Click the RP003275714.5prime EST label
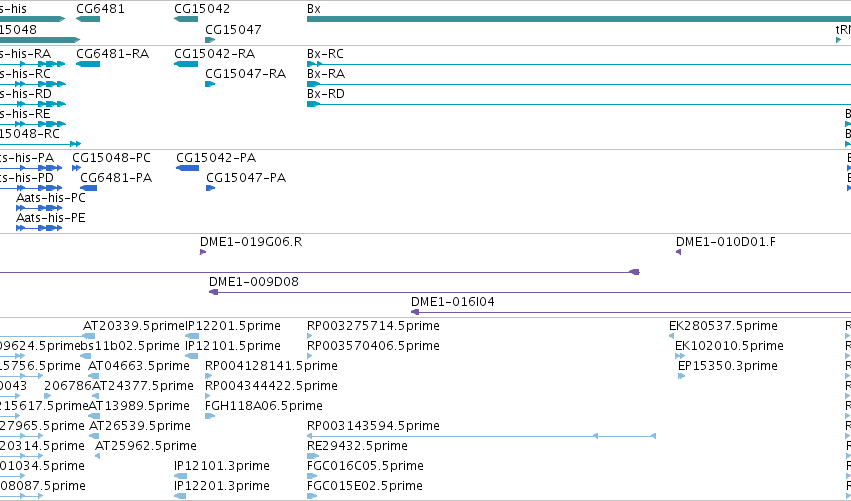This screenshot has width=851, height=501. point(373,326)
